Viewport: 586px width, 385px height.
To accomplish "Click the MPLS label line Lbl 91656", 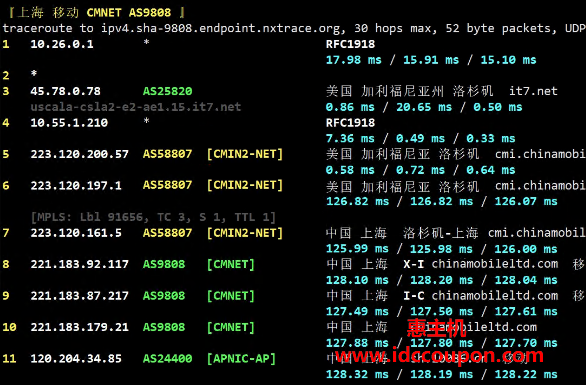I will [153, 217].
